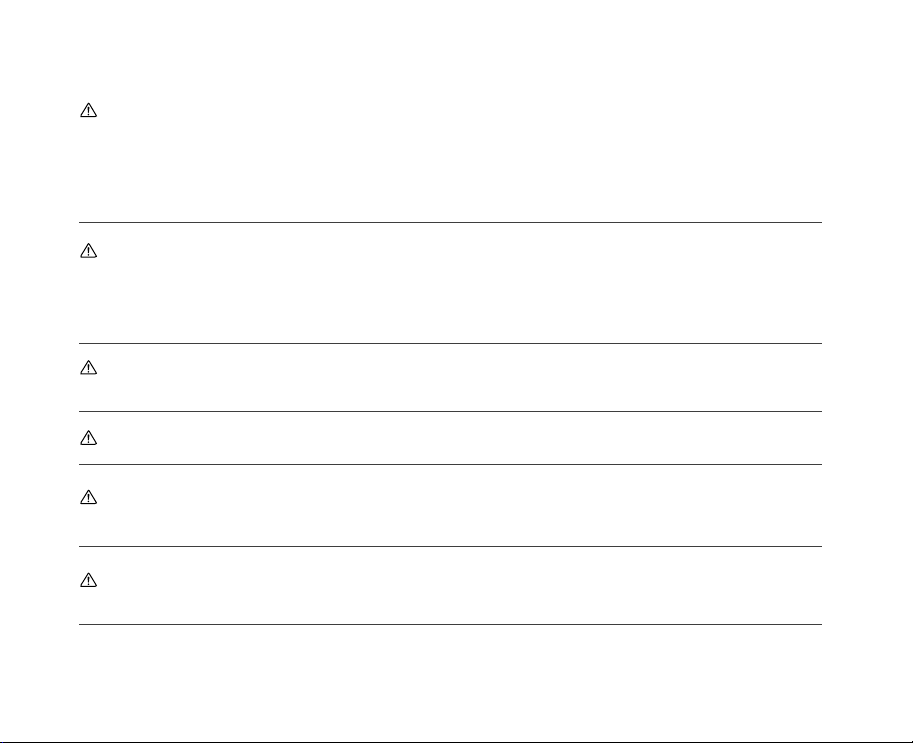The height and width of the screenshot is (743, 913).
Task: Click the separator line under the first warning
Action: pyautogui.click(x=450, y=223)
